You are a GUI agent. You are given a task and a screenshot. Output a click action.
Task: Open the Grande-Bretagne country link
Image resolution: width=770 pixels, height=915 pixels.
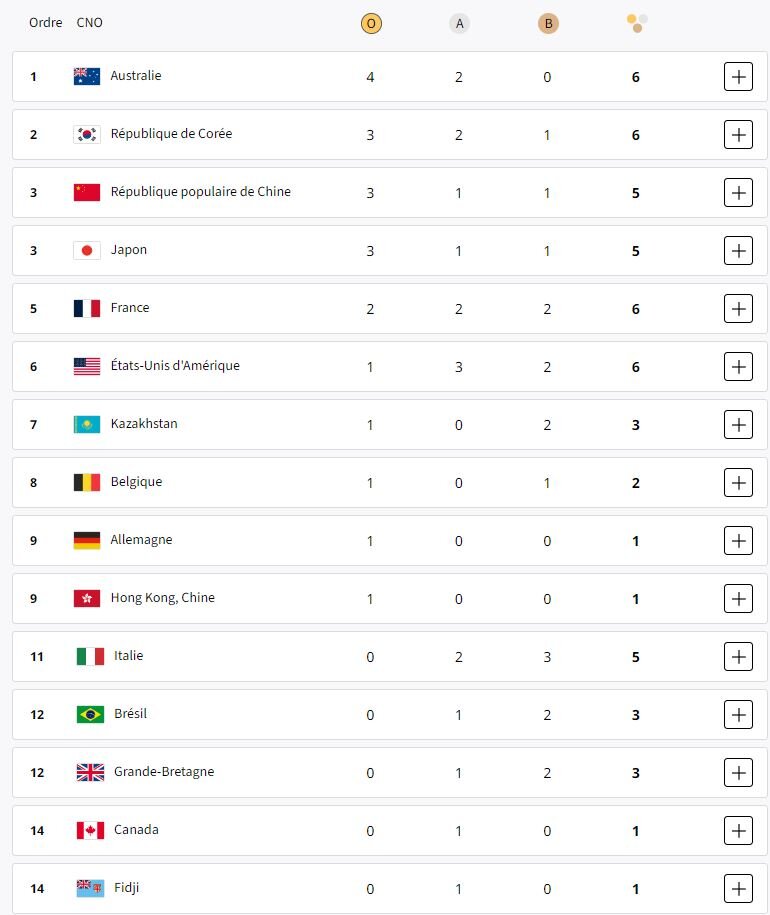164,772
